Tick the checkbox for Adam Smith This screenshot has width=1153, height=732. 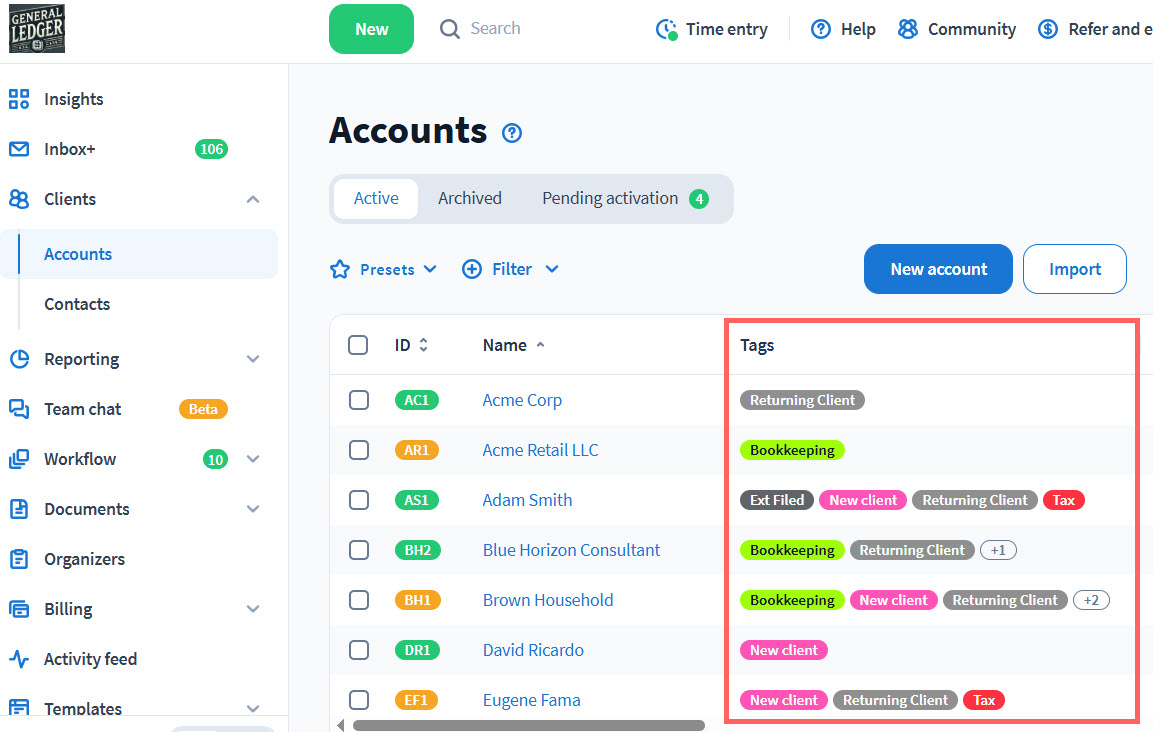359,500
